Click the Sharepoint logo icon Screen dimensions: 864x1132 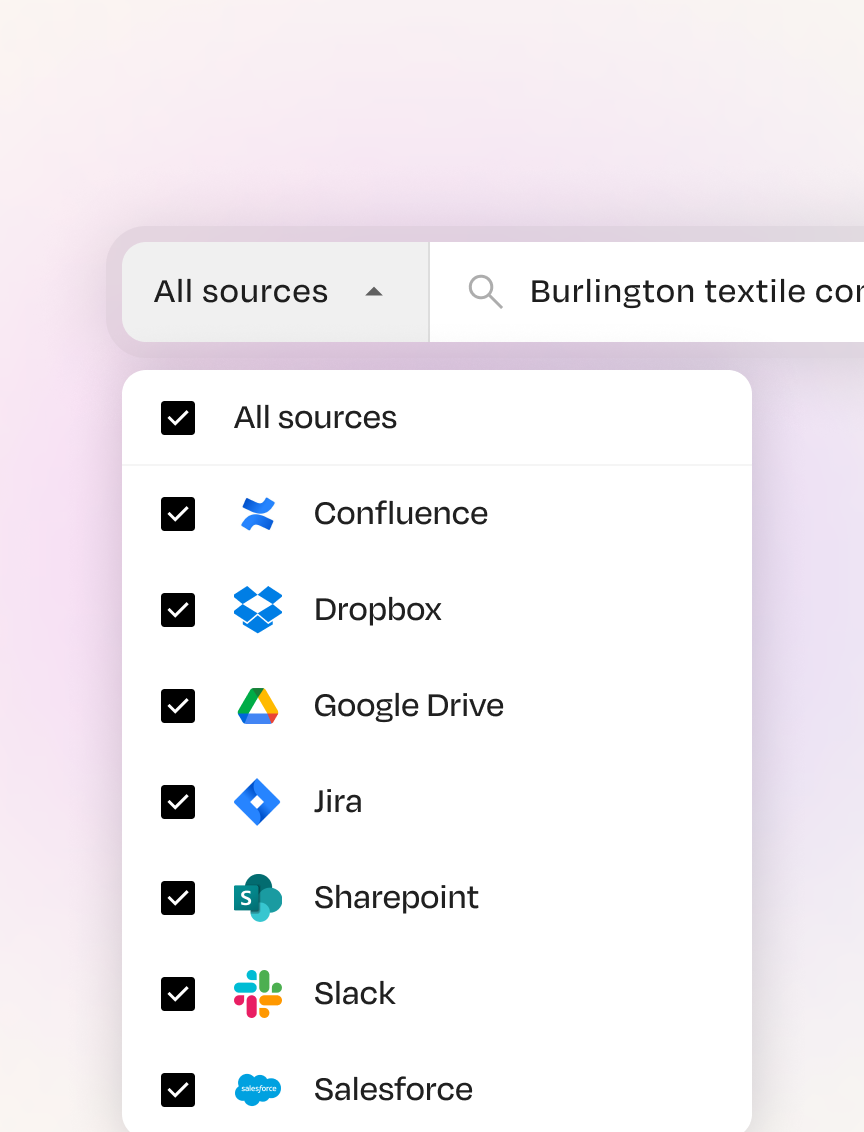pyautogui.click(x=258, y=898)
